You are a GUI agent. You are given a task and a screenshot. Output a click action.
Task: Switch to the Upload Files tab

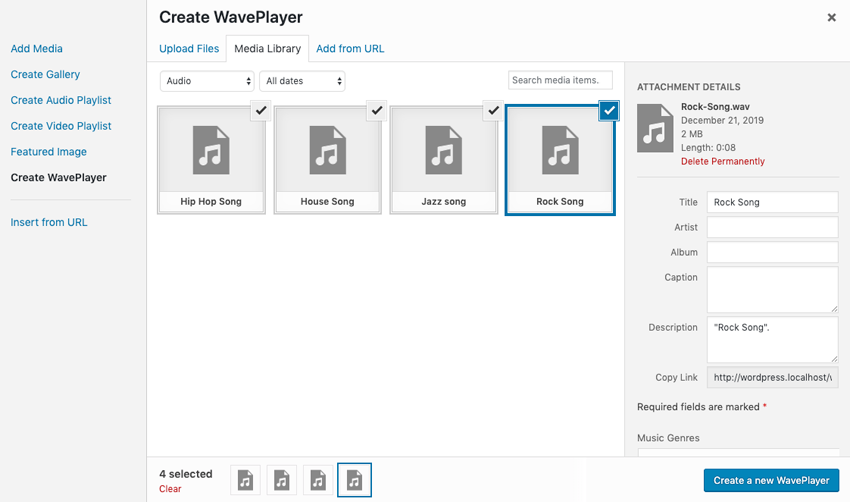click(189, 49)
